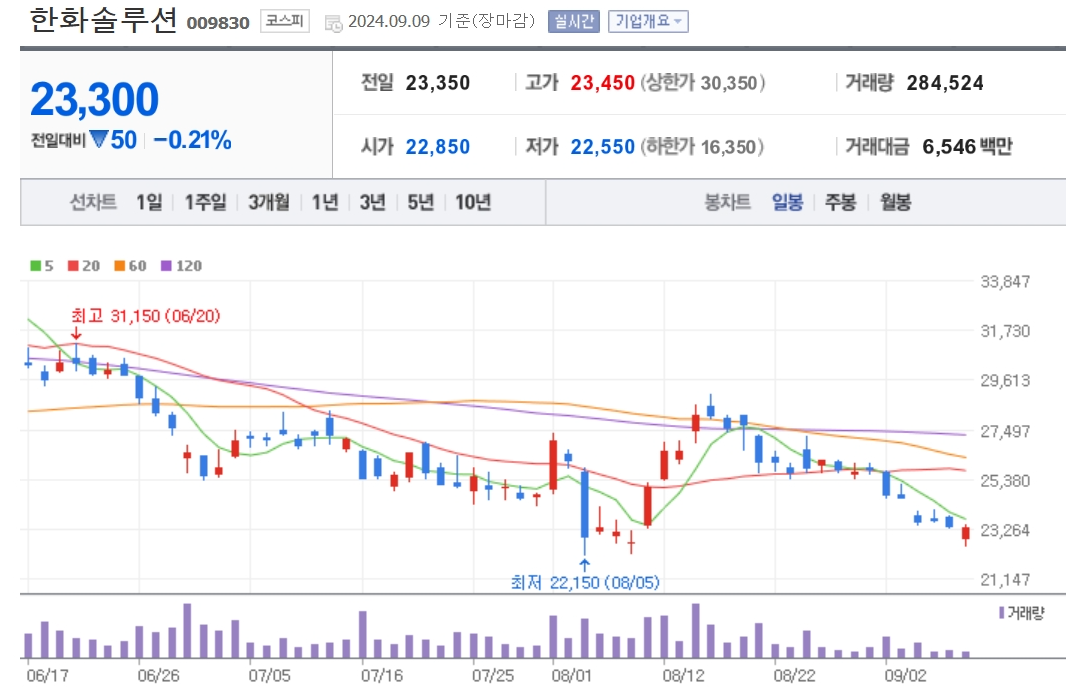Screen dimensions: 1066x699
Task: Click the tall blue candlestick above the 최저 marker
Action: pos(585,505)
